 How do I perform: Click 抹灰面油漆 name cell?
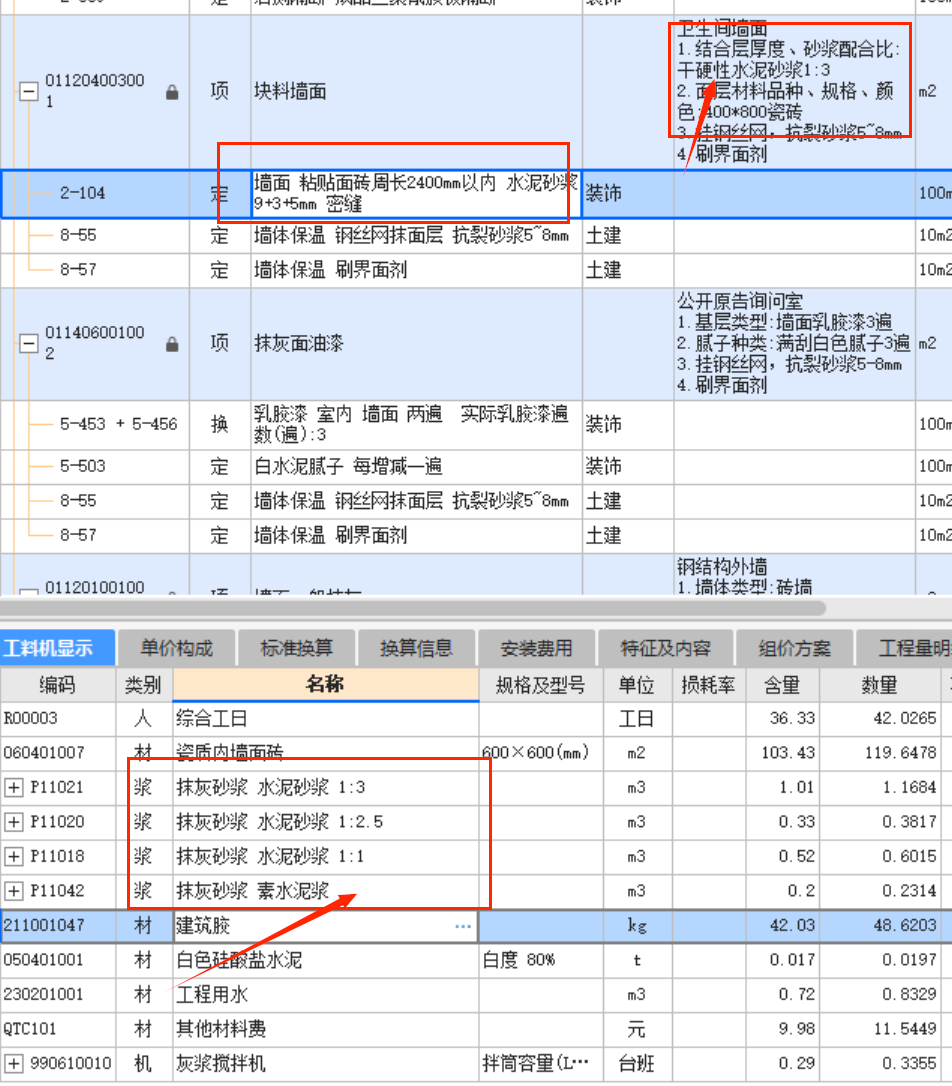pyautogui.click(x=416, y=344)
